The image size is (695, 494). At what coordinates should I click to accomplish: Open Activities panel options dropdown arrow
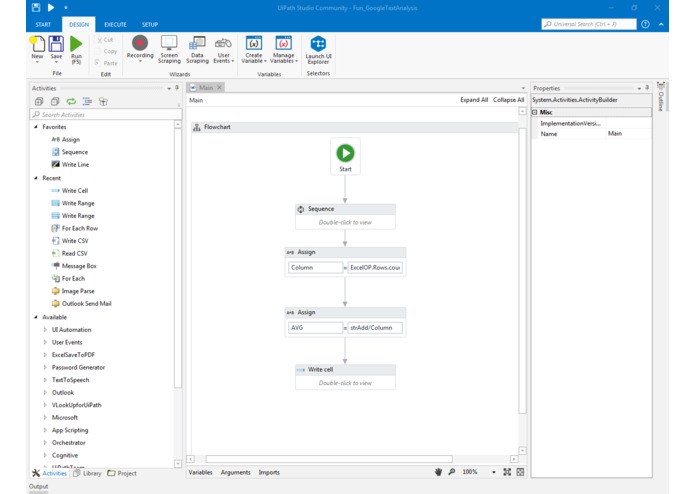(169, 88)
